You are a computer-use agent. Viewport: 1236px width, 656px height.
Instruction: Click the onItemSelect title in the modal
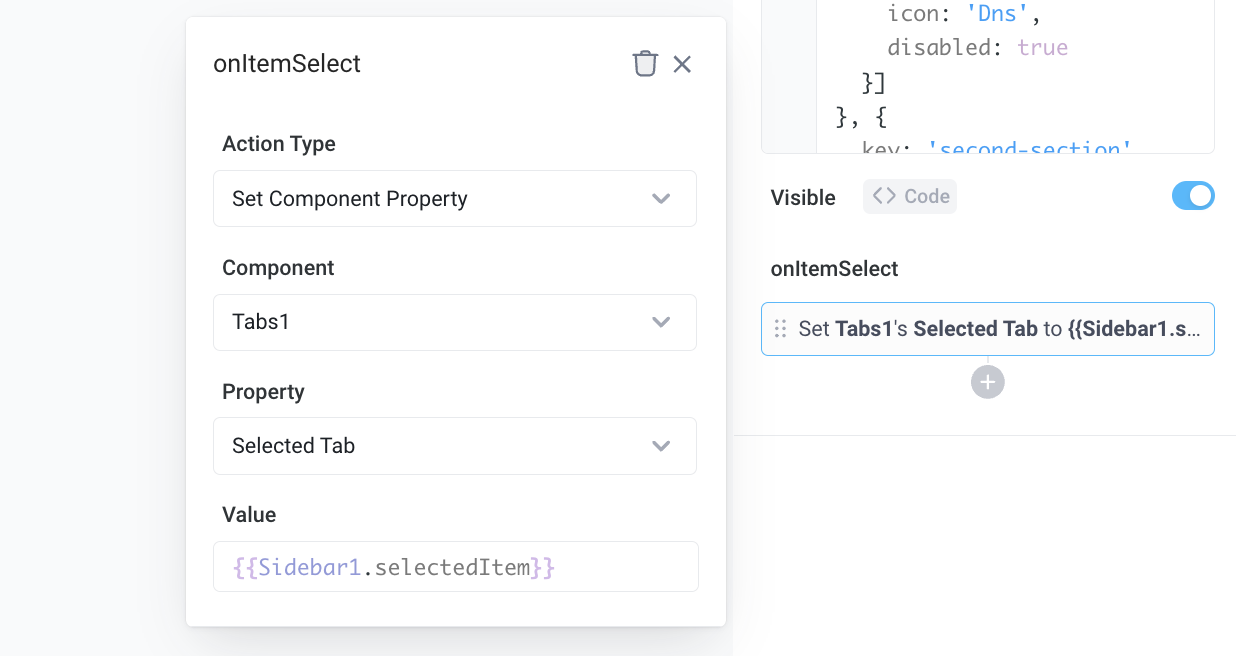286,63
